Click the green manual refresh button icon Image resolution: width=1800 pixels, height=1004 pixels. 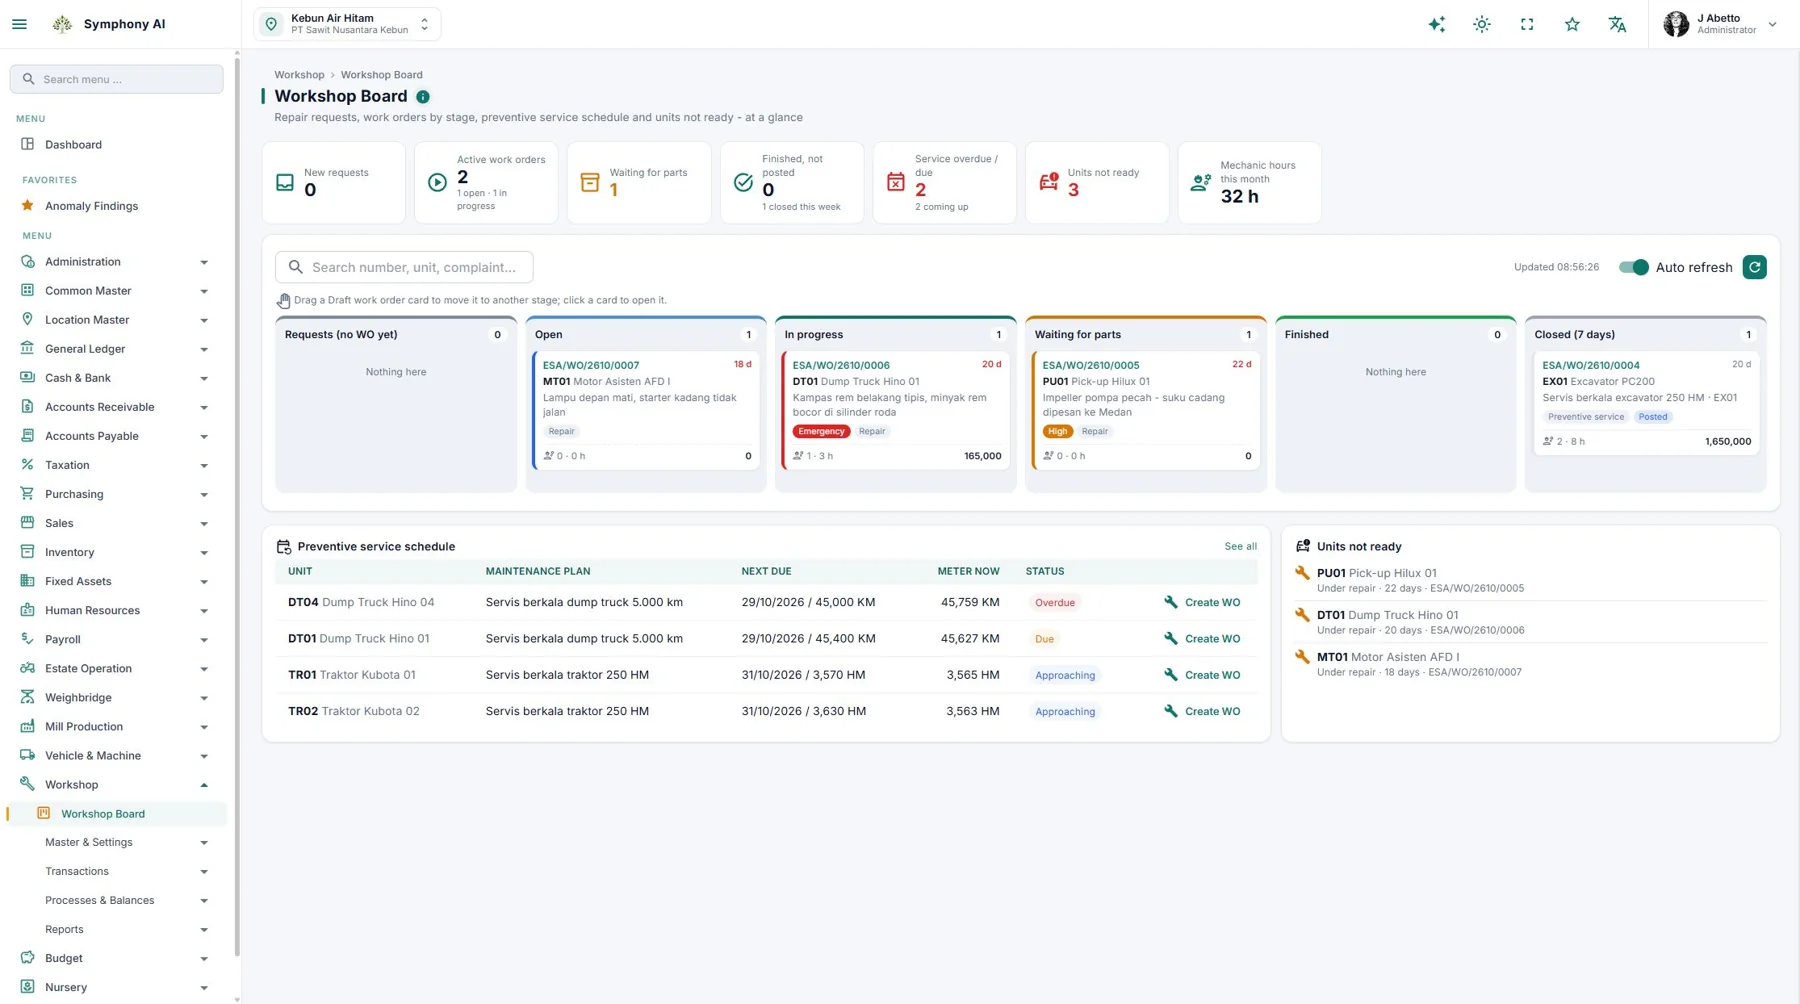pos(1754,267)
